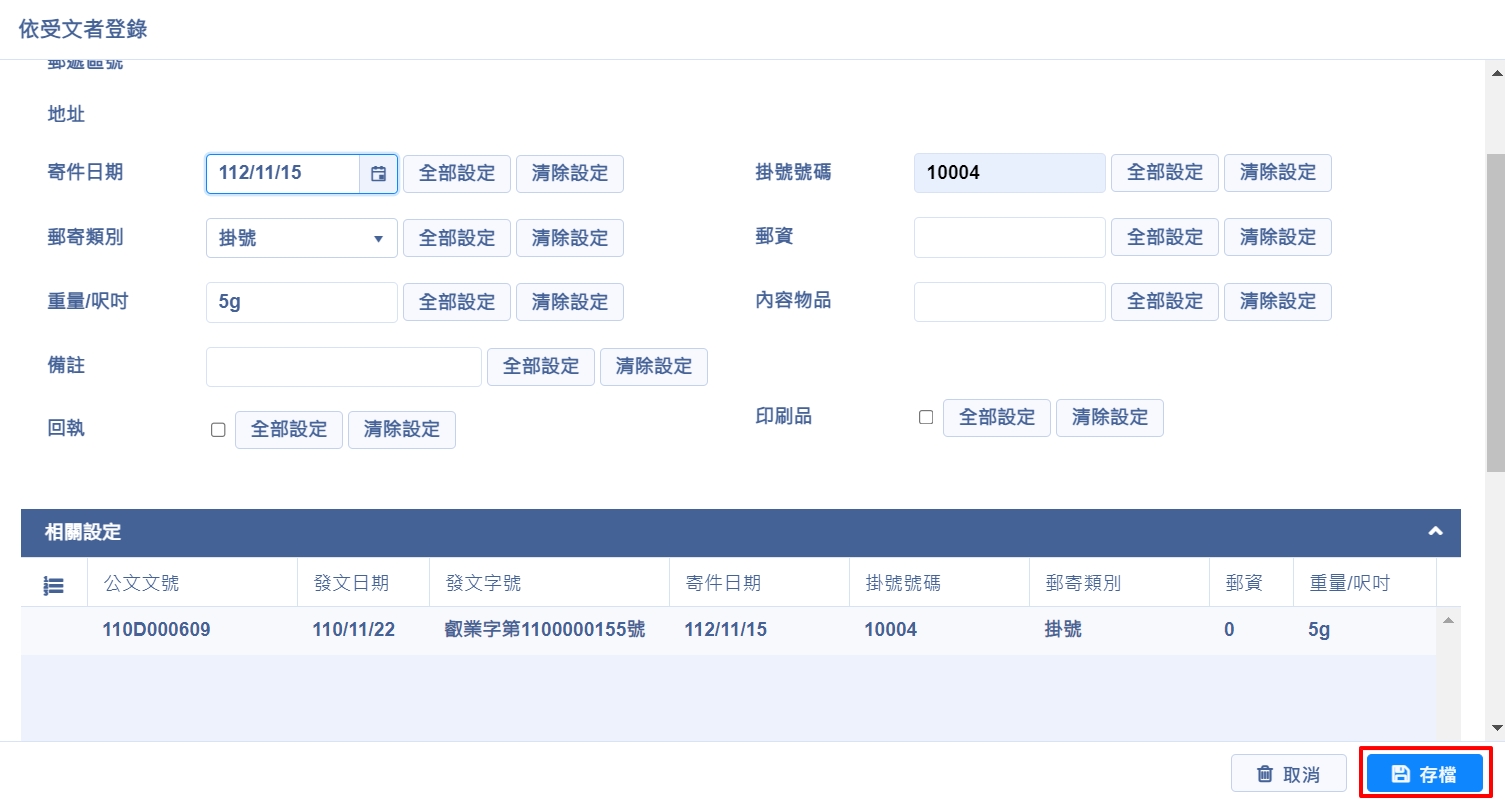Viewport: 1505px width, 800px height.
Task: Select table row 110D000609
Action: pyautogui.click(x=156, y=631)
